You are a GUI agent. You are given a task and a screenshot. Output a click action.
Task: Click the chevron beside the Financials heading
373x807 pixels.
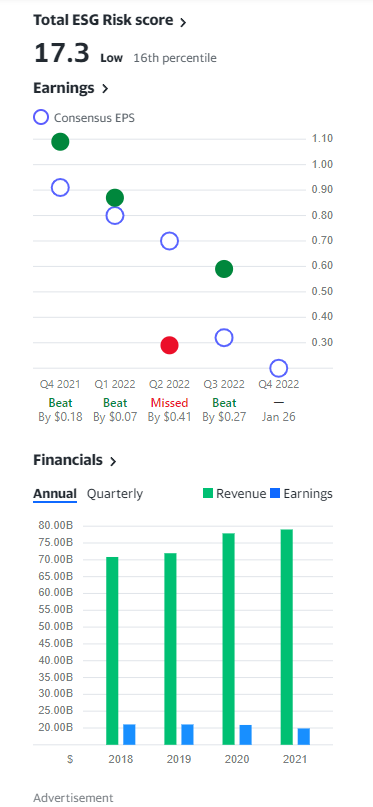coord(113,461)
